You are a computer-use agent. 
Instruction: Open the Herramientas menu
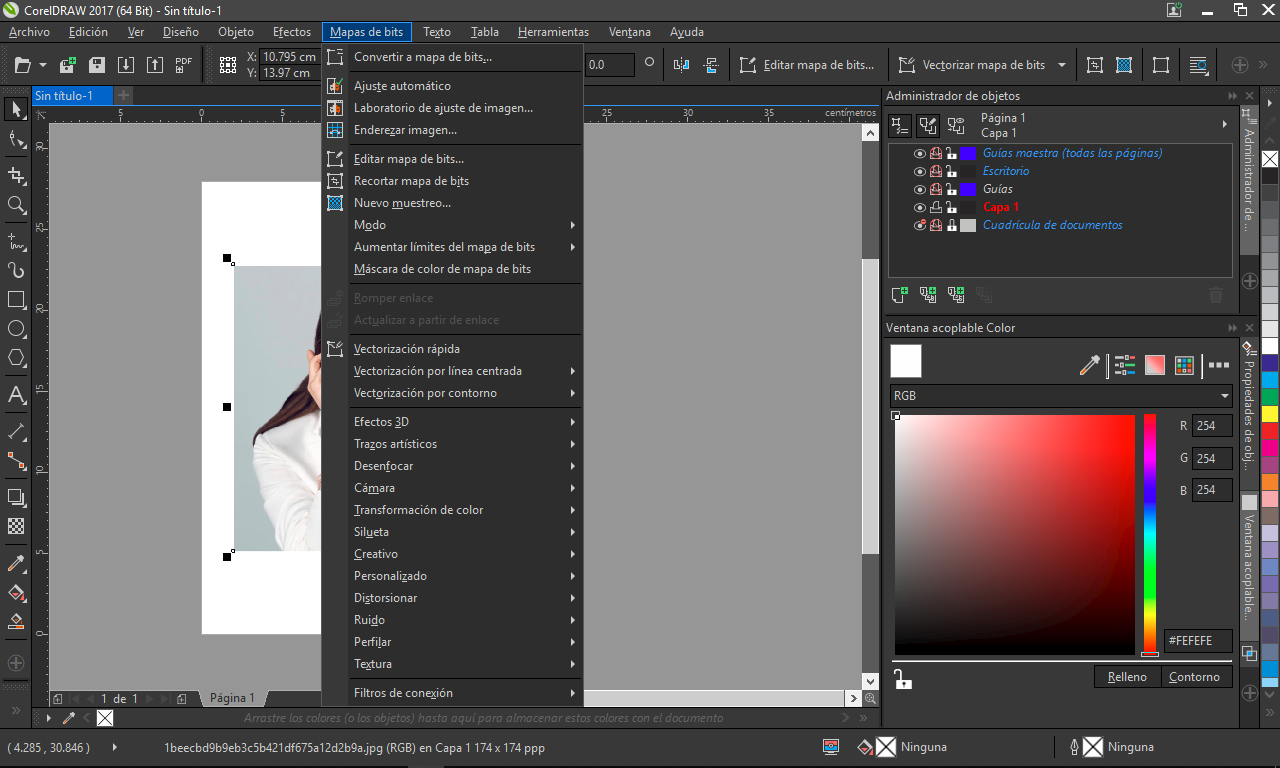pos(554,32)
